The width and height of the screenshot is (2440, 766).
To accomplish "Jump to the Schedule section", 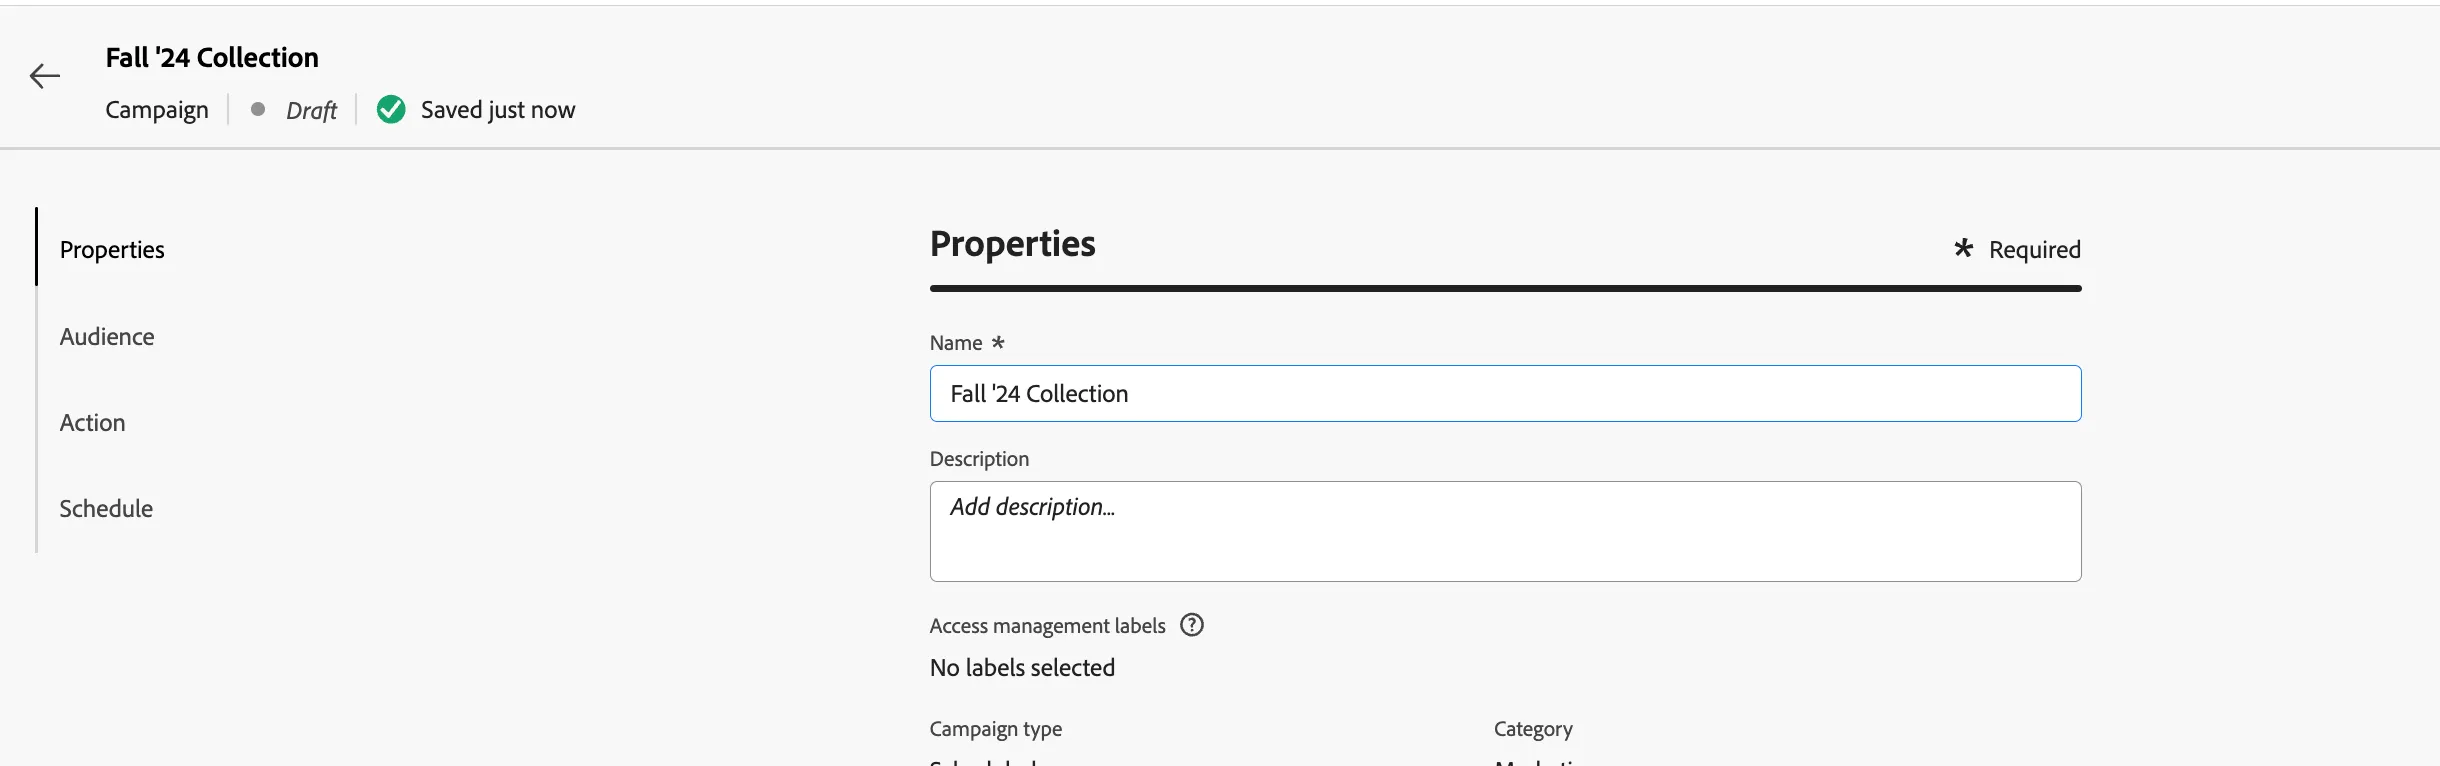I will [x=106, y=508].
